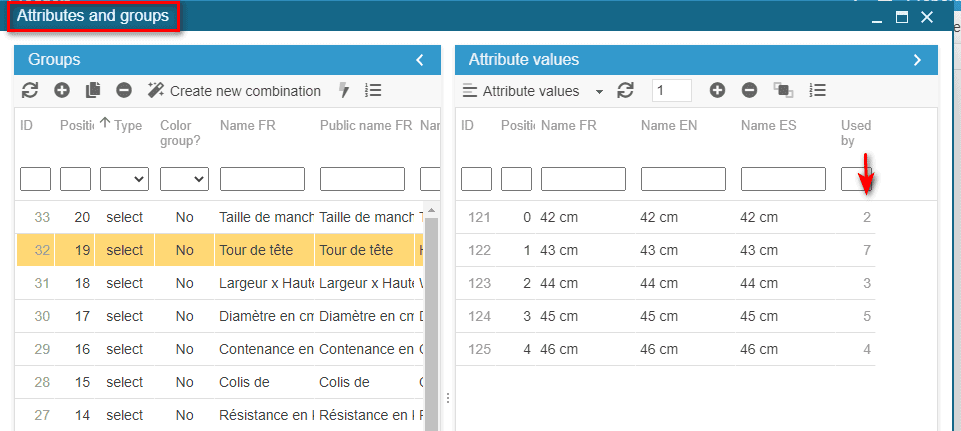961x431 pixels.
Task: Click numbered list icon in Groups toolbar
Action: 373,91
